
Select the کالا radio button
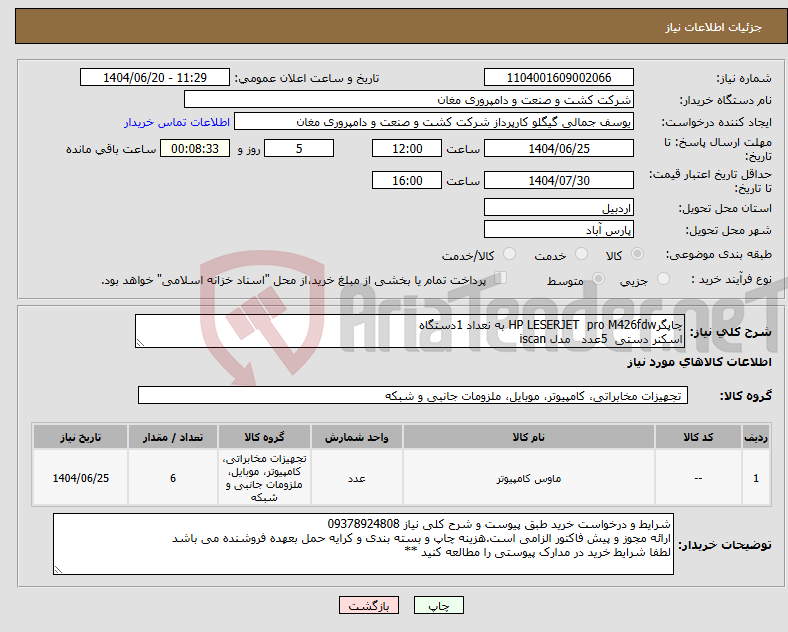[637, 254]
